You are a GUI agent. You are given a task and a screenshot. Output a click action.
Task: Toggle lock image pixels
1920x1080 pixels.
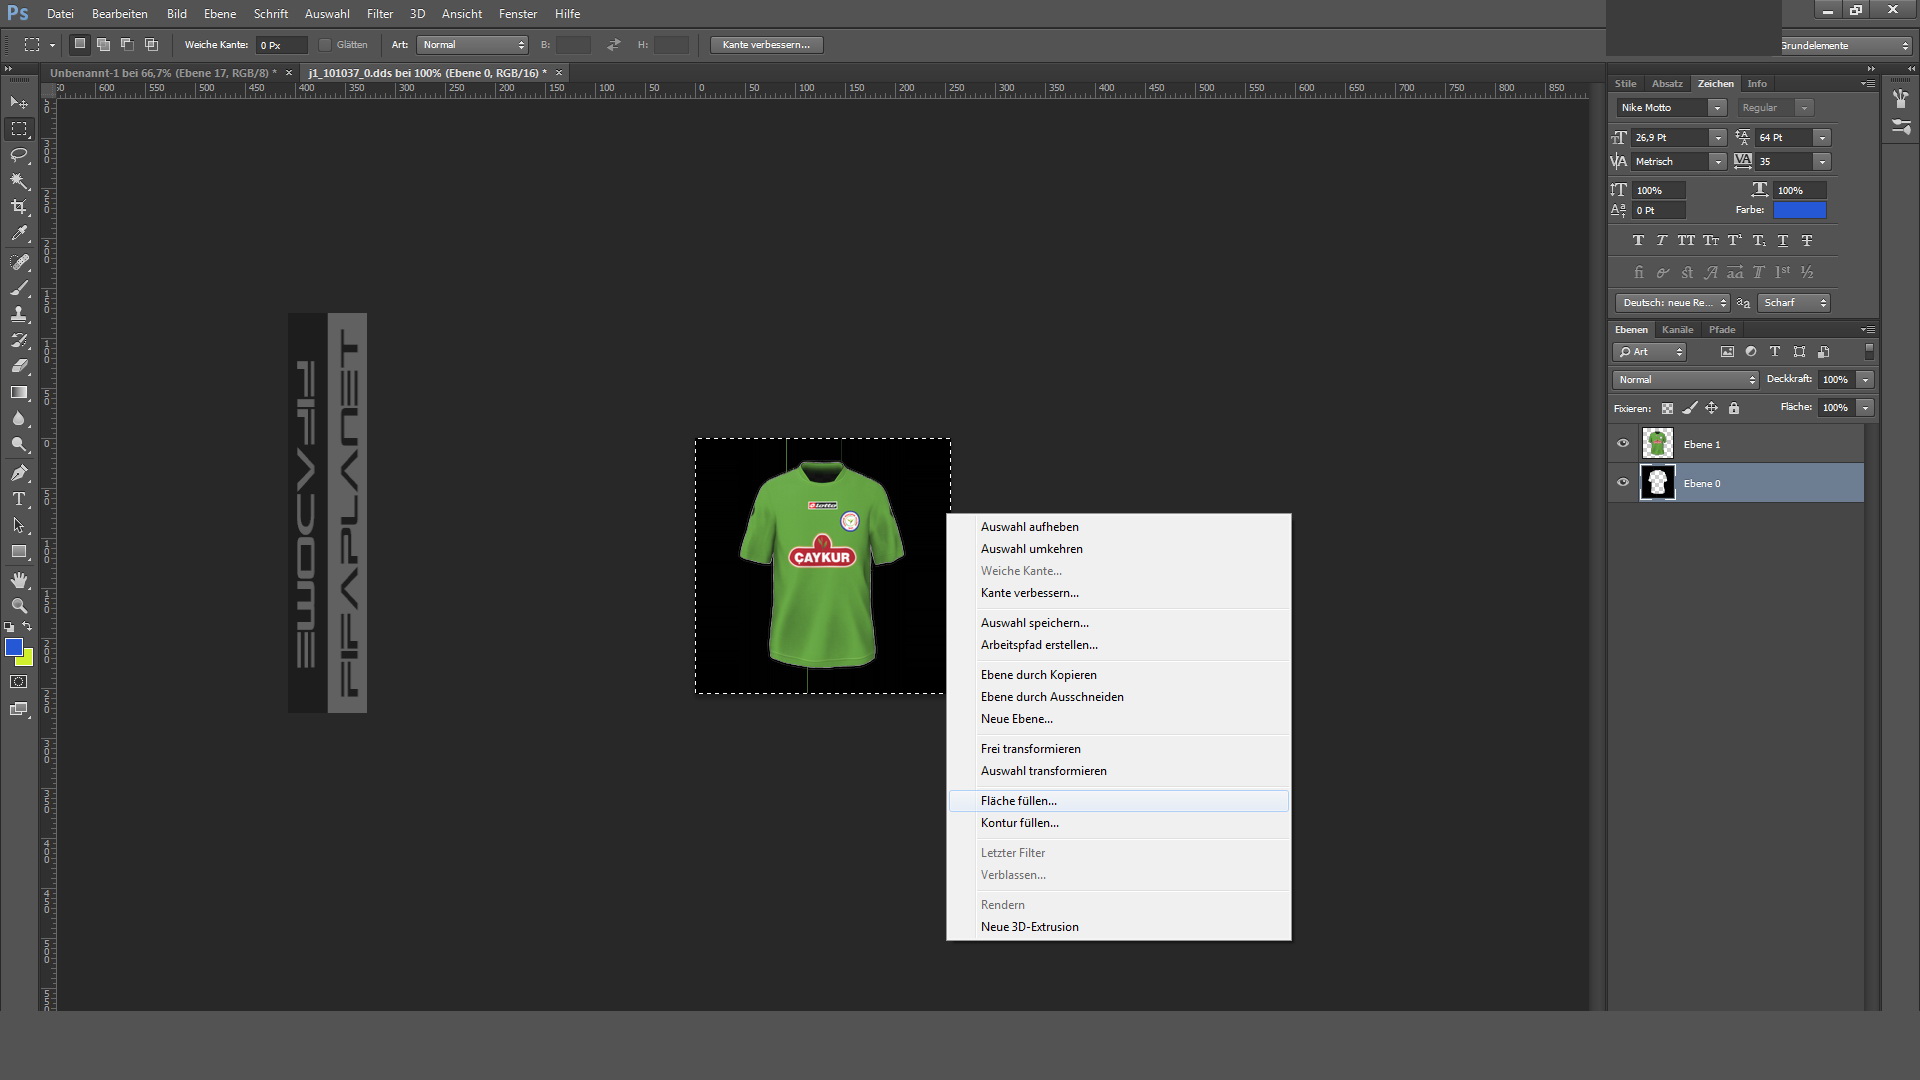(1690, 408)
